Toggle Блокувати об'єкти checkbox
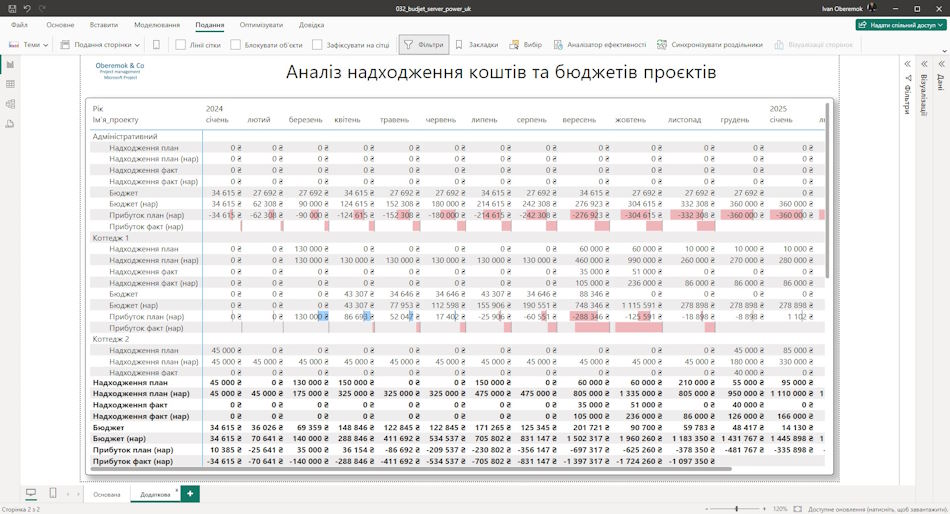Screen dimensions: 950x514 click(235, 45)
